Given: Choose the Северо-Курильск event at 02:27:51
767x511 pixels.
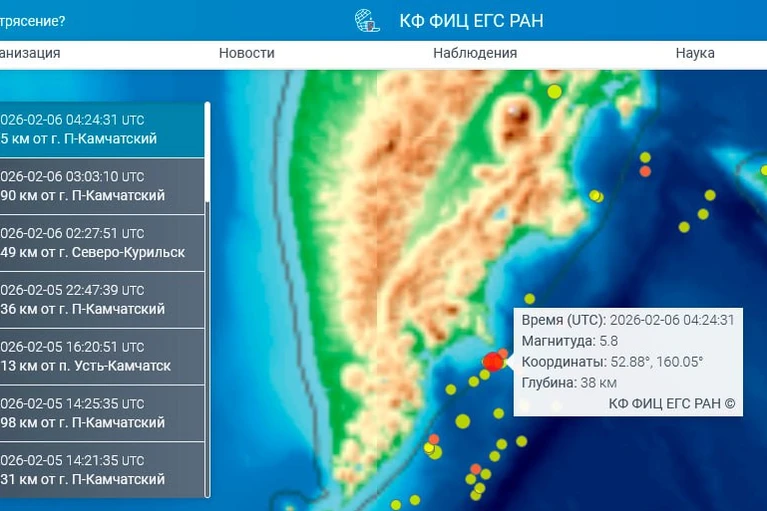Looking at the screenshot, I should 100,243.
